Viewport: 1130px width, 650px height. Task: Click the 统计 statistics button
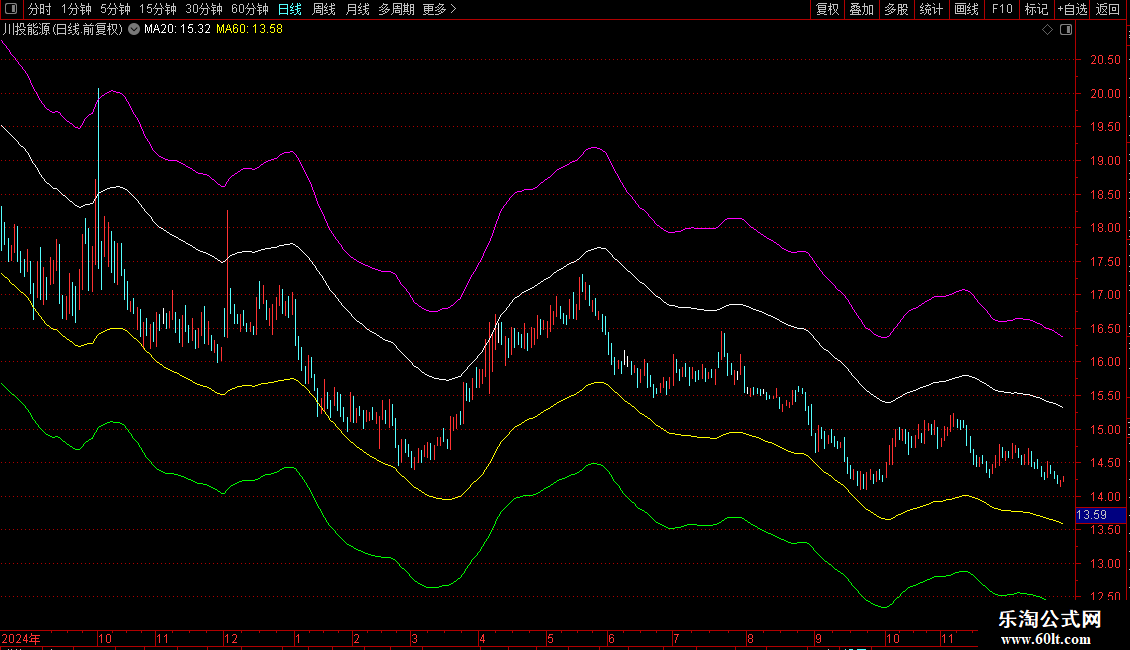point(931,9)
